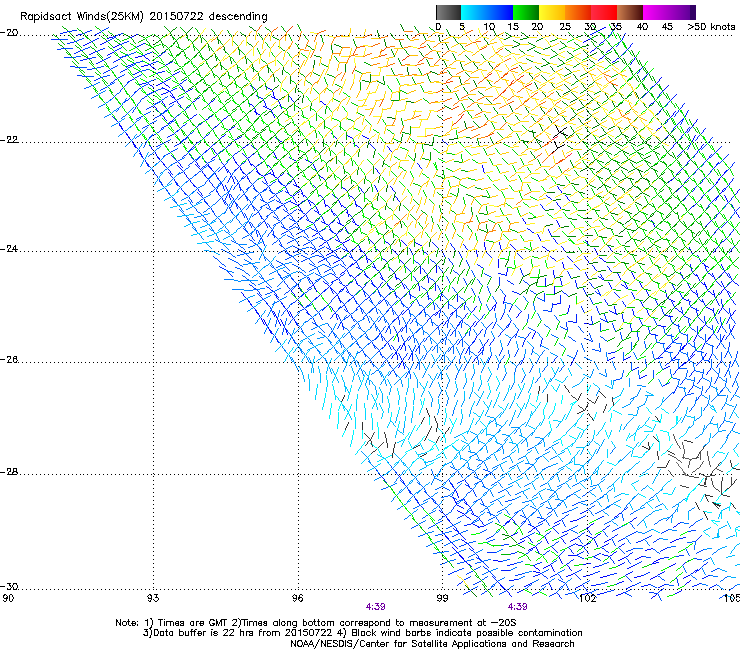Click the latitude label '-30'
Screen dimensions: 740x650
click(x=9, y=586)
